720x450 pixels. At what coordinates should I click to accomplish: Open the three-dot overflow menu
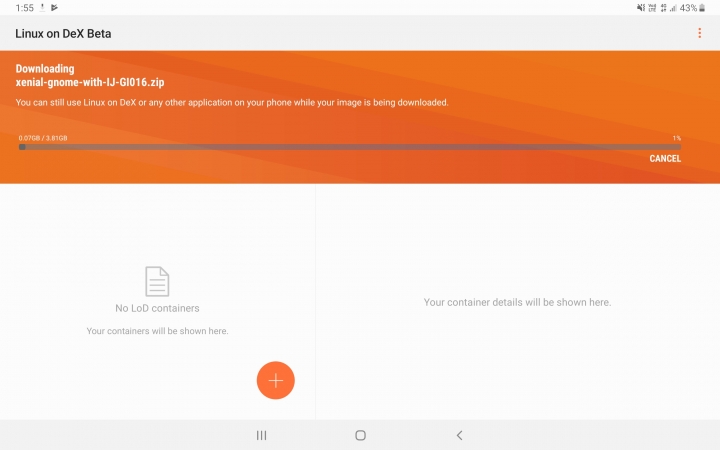point(699,33)
